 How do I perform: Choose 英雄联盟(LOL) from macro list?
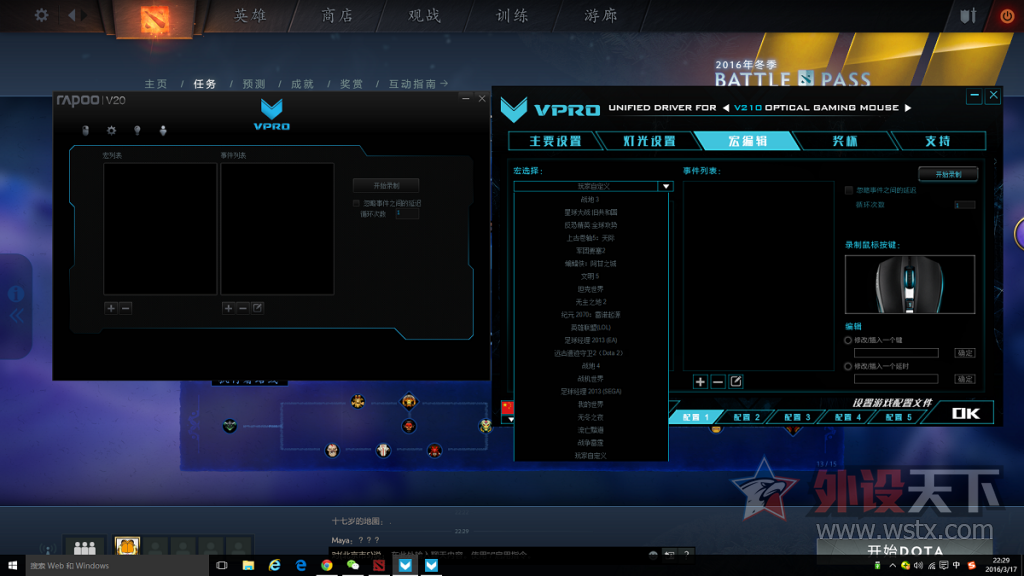pos(590,328)
